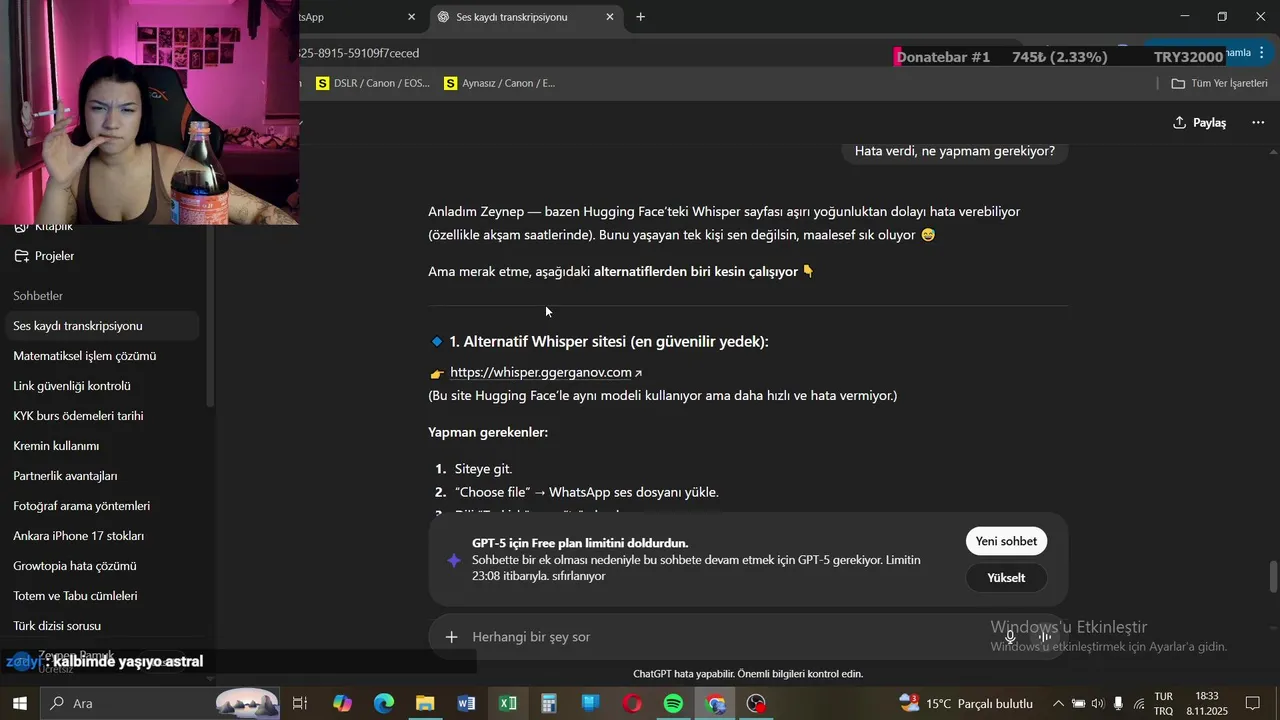Open the KYK burs ödemeleri tarihi chat
Screen dimensions: 1280x720
pyautogui.click(x=100, y=416)
